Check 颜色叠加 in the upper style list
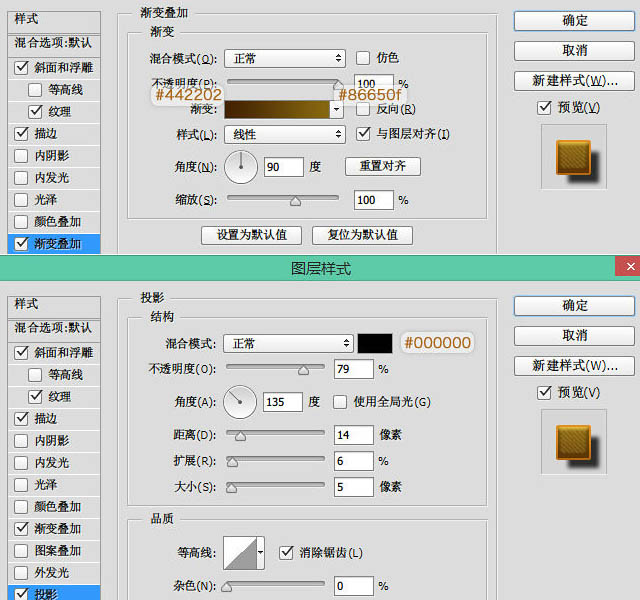 [21, 222]
